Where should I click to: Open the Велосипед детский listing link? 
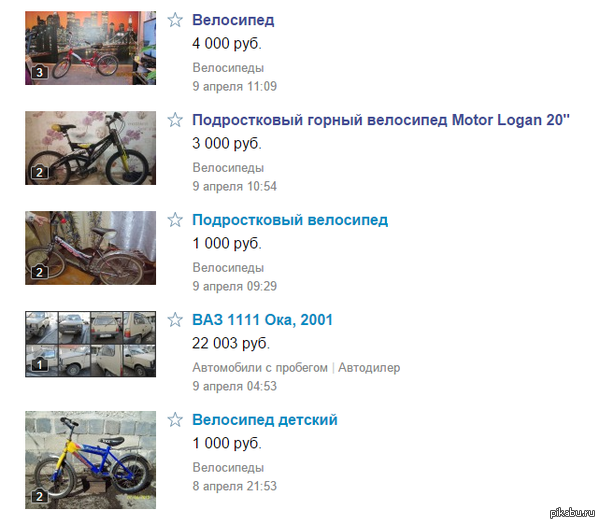click(265, 420)
